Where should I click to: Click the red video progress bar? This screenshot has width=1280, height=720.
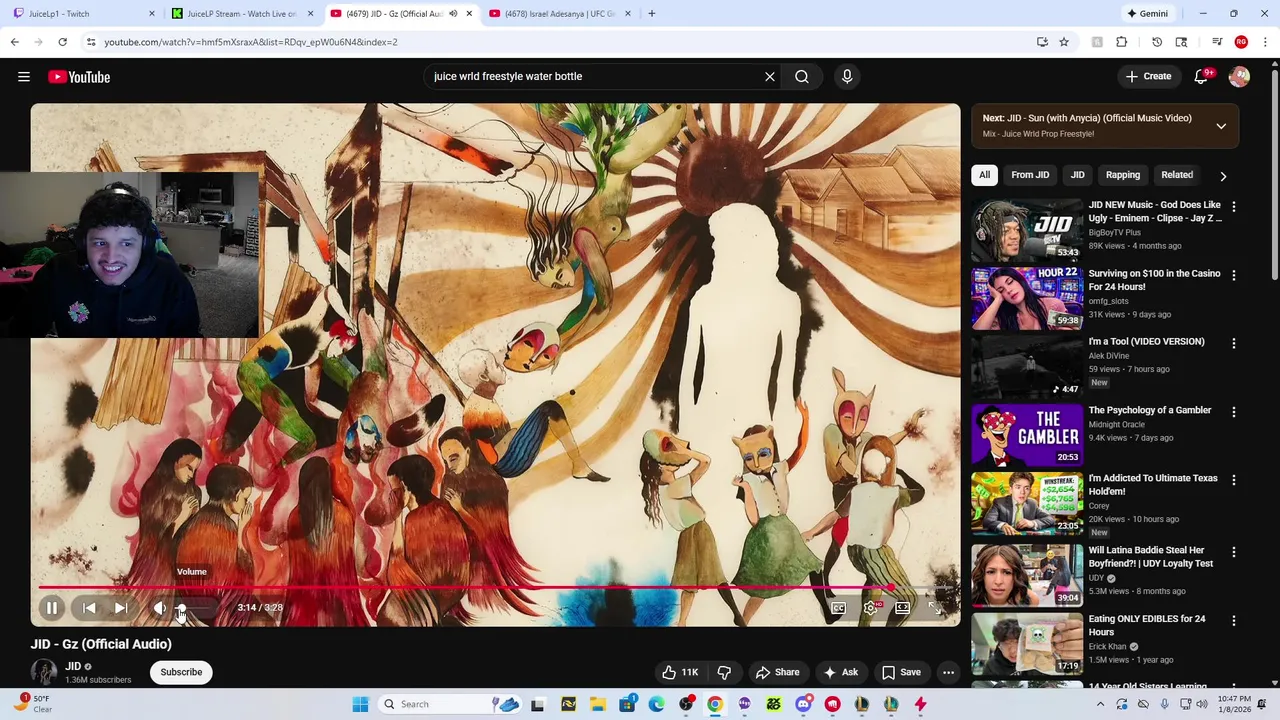coord(495,587)
